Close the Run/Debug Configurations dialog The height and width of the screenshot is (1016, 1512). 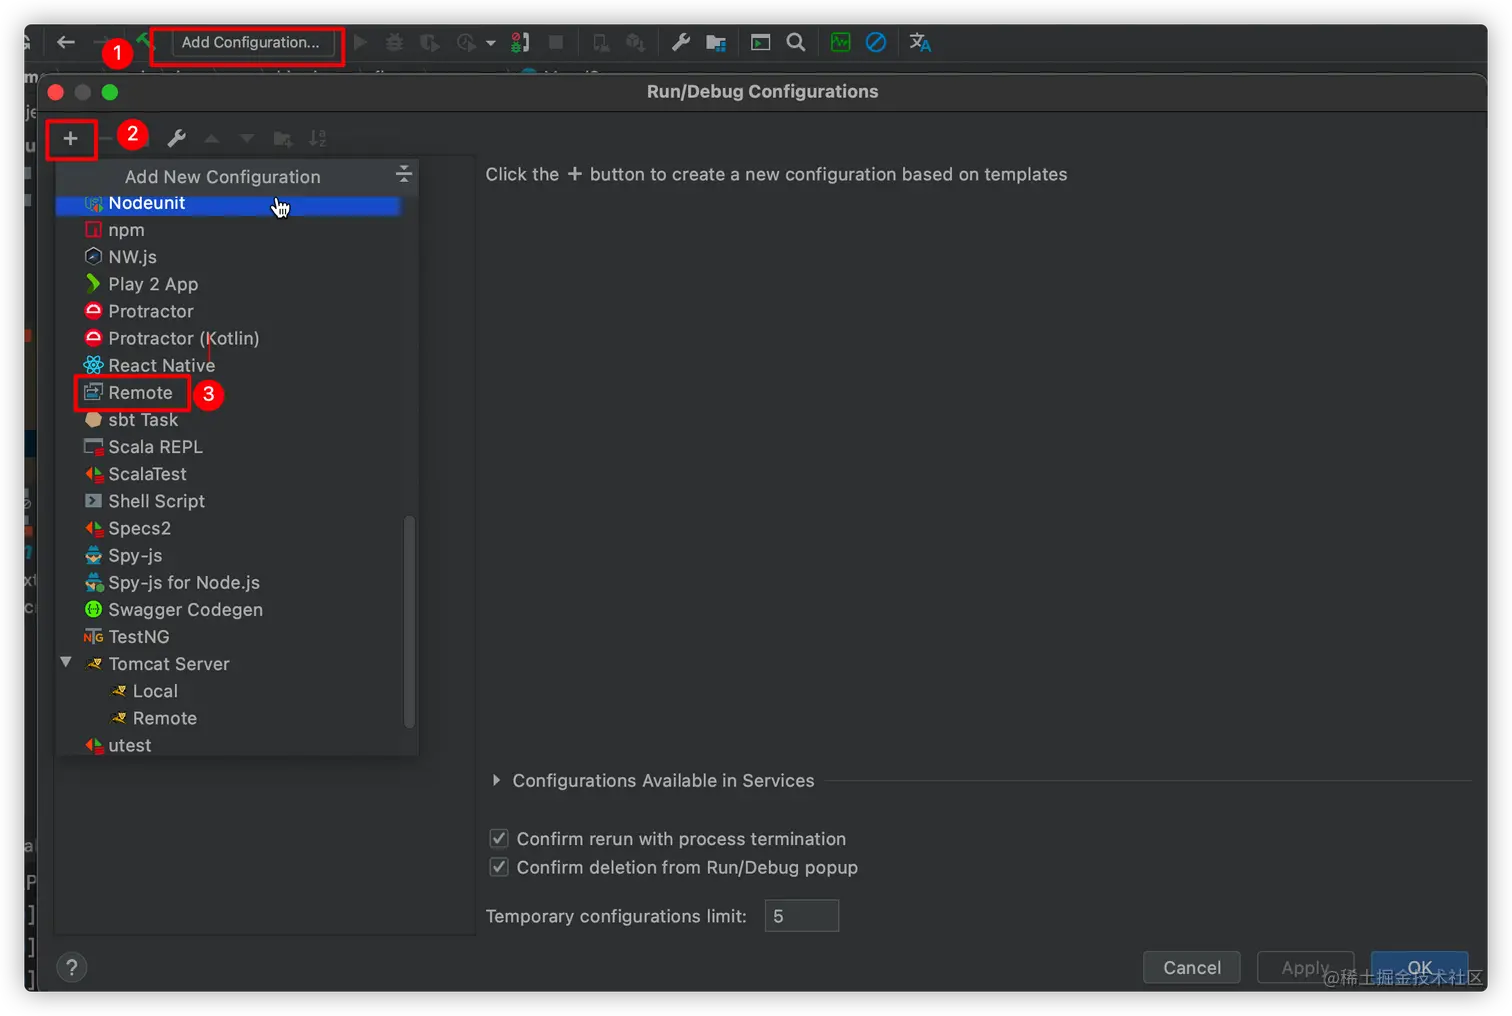[x=56, y=92]
